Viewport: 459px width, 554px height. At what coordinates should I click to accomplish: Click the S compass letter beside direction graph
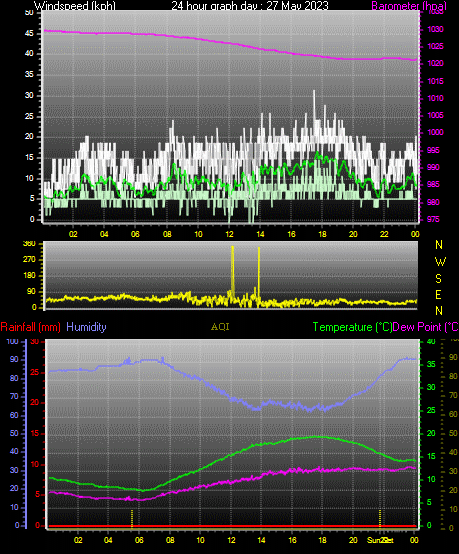coord(439,279)
